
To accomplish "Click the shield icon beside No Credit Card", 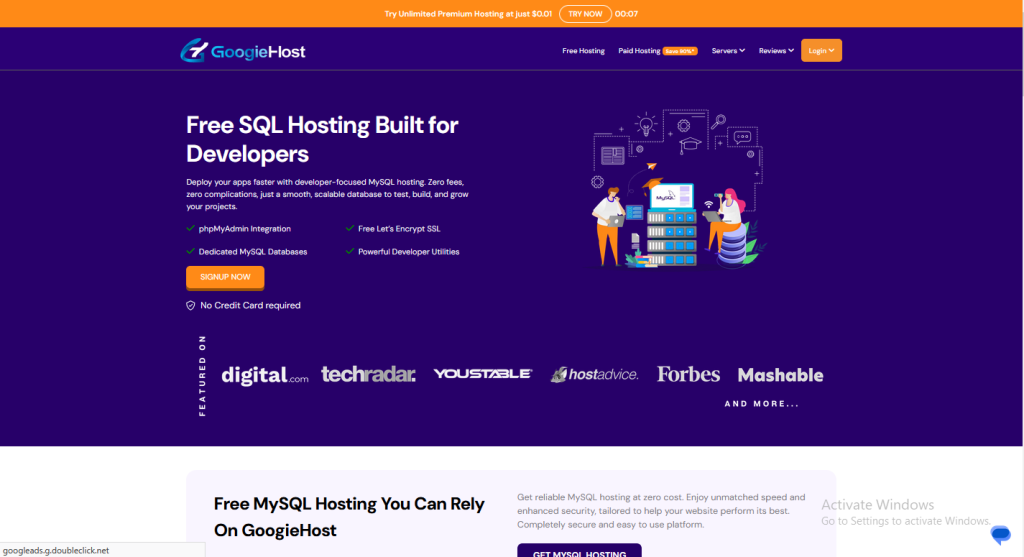I will pyautogui.click(x=191, y=305).
